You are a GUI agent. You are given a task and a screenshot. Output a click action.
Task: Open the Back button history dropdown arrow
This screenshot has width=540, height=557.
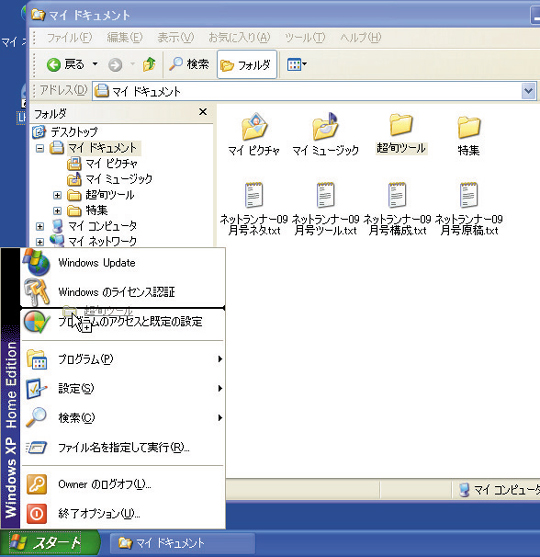point(95,64)
